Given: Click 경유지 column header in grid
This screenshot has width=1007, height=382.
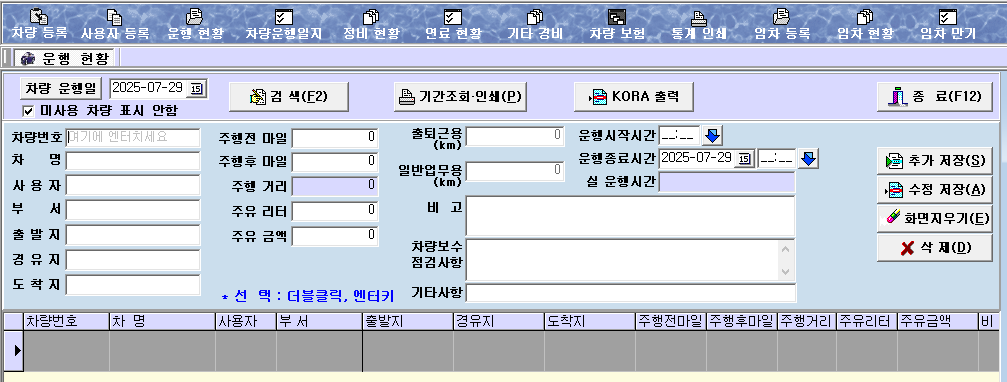Looking at the screenshot, I should (x=499, y=322).
